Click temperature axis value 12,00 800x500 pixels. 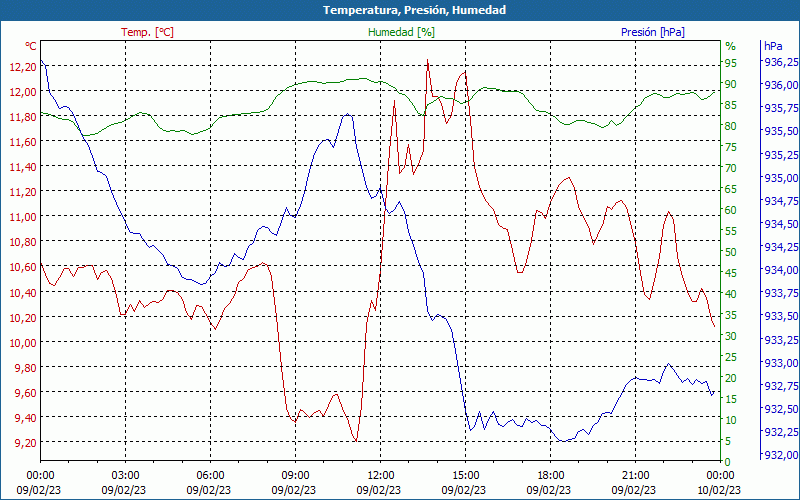point(23,92)
